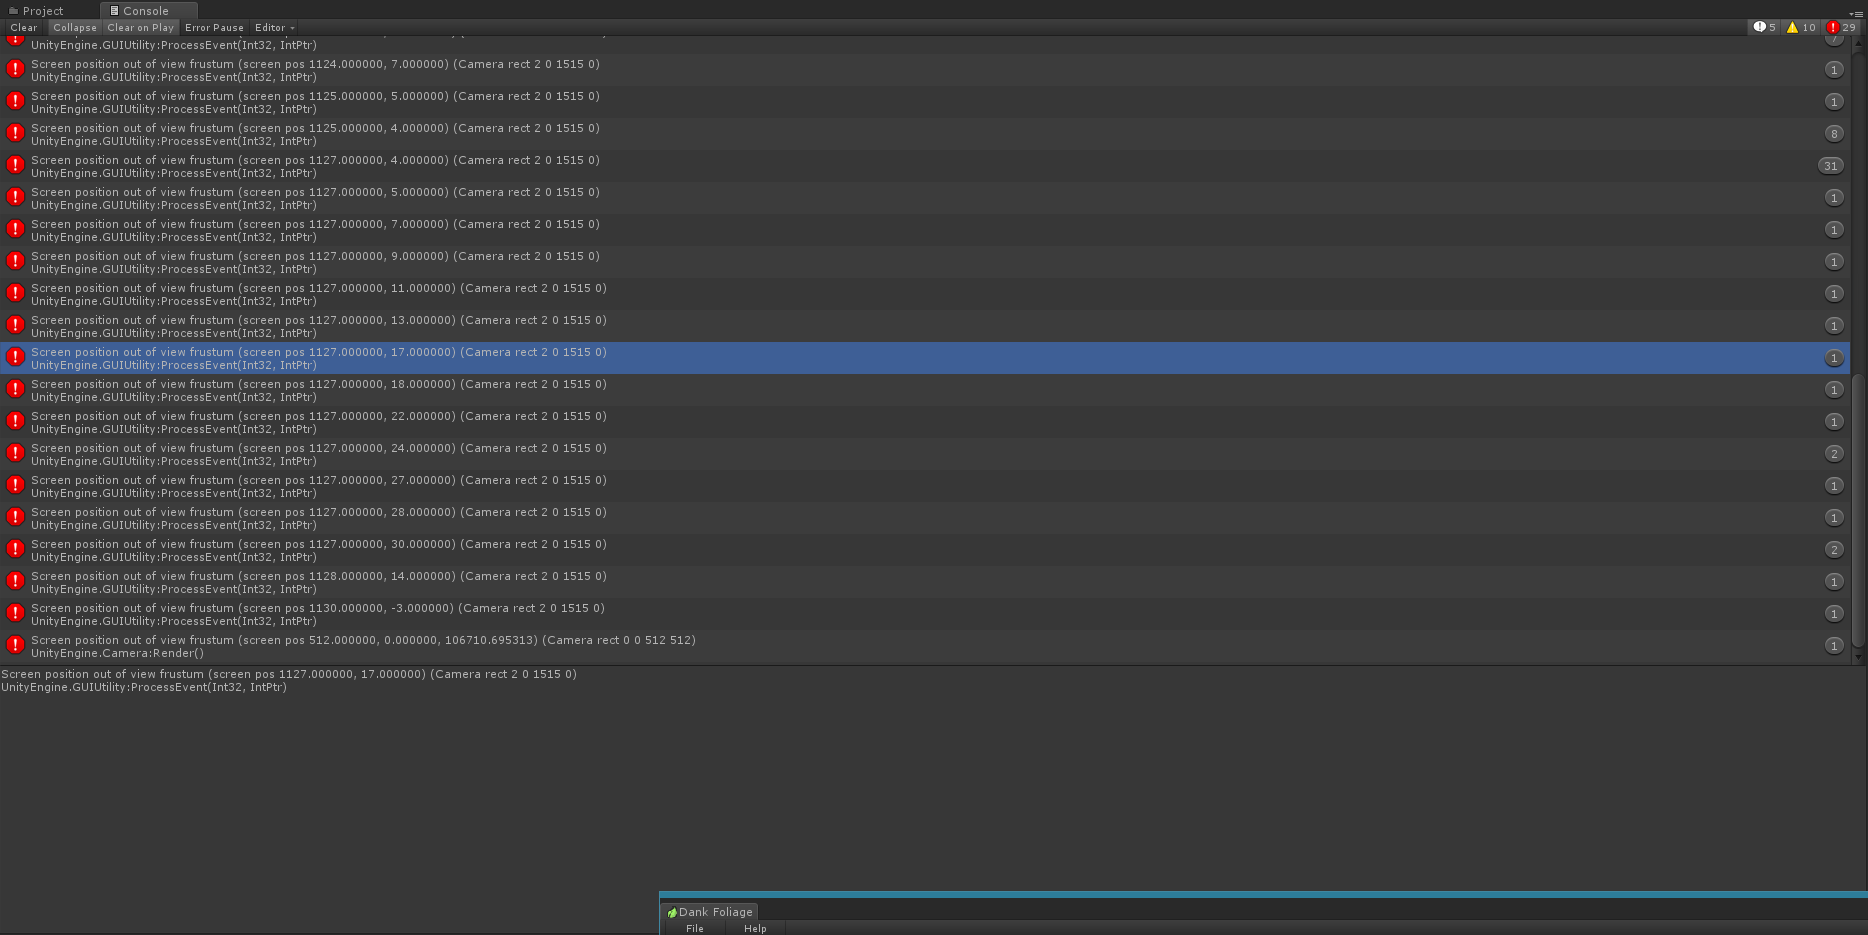Toggle warning filter showing 10

pyautogui.click(x=1802, y=27)
